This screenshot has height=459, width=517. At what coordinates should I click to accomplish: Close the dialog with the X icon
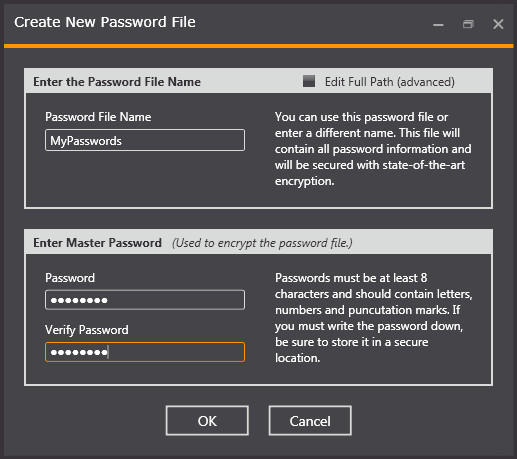(498, 24)
